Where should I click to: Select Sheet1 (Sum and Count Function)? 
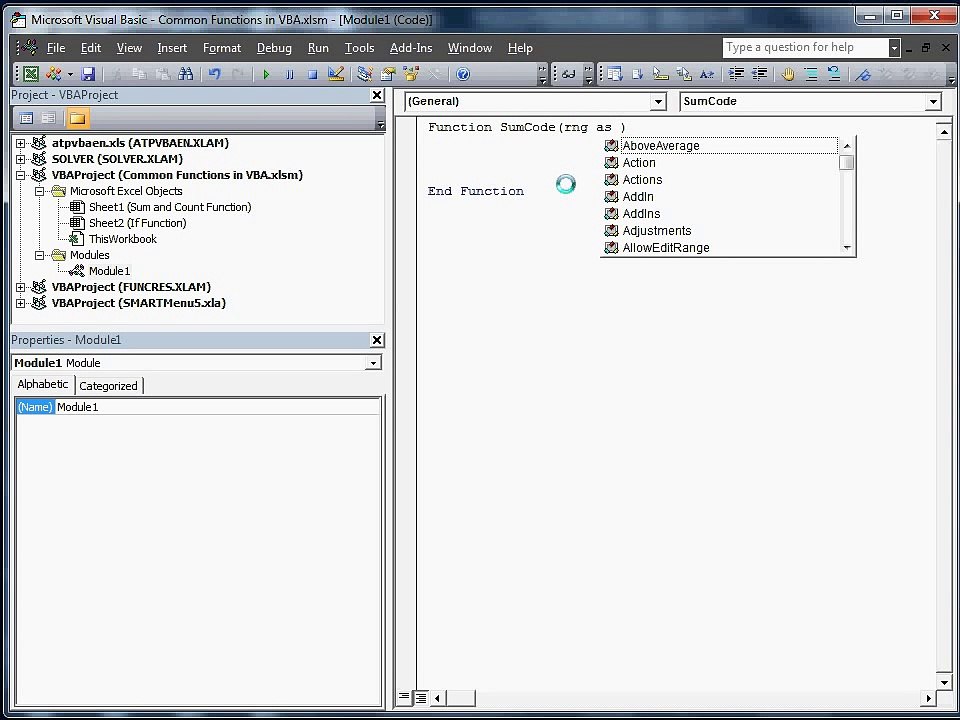pos(170,207)
